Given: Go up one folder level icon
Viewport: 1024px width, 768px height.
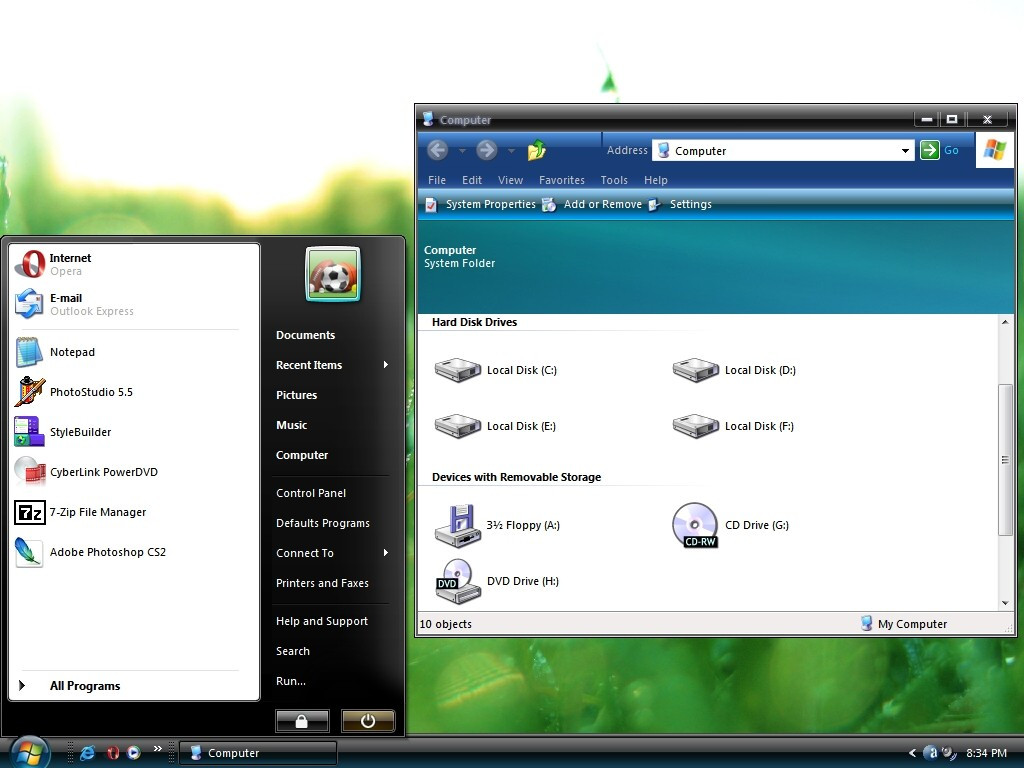Looking at the screenshot, I should coord(537,150).
